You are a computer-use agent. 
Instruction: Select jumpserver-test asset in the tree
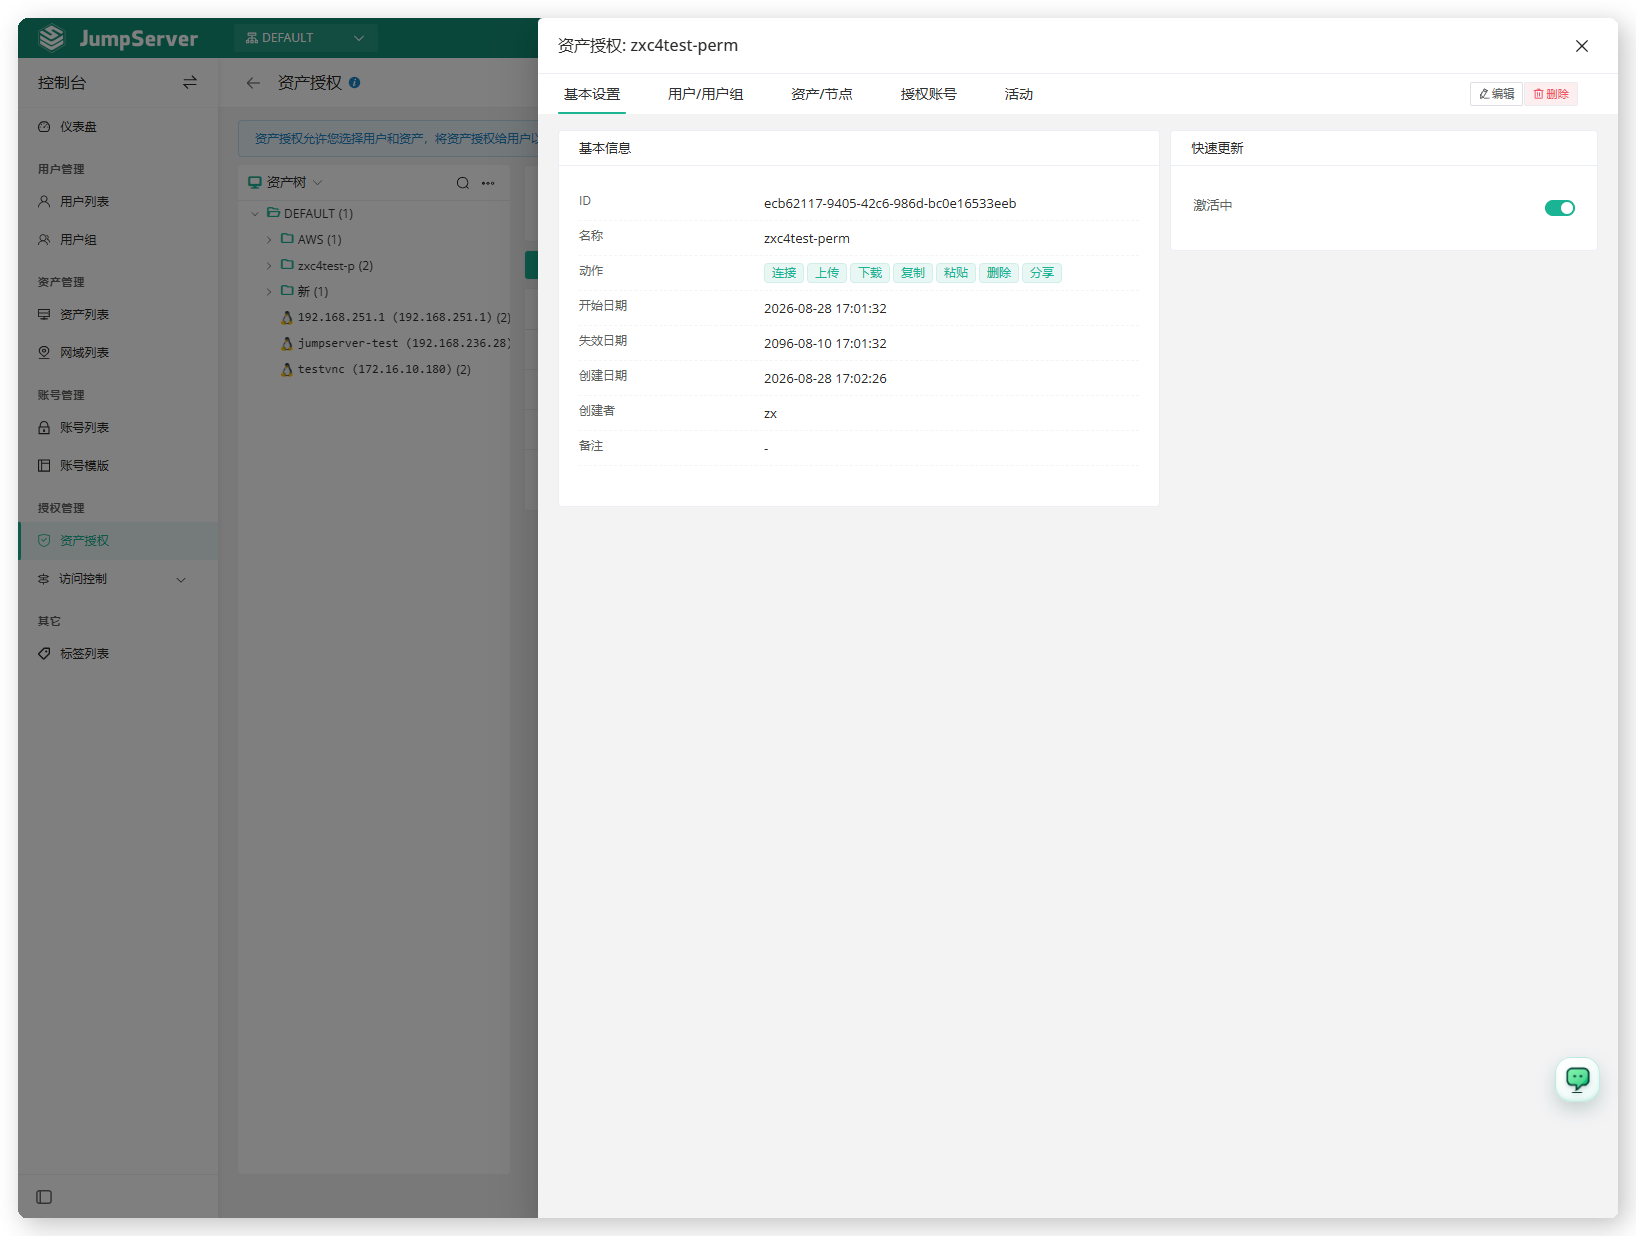396,344
